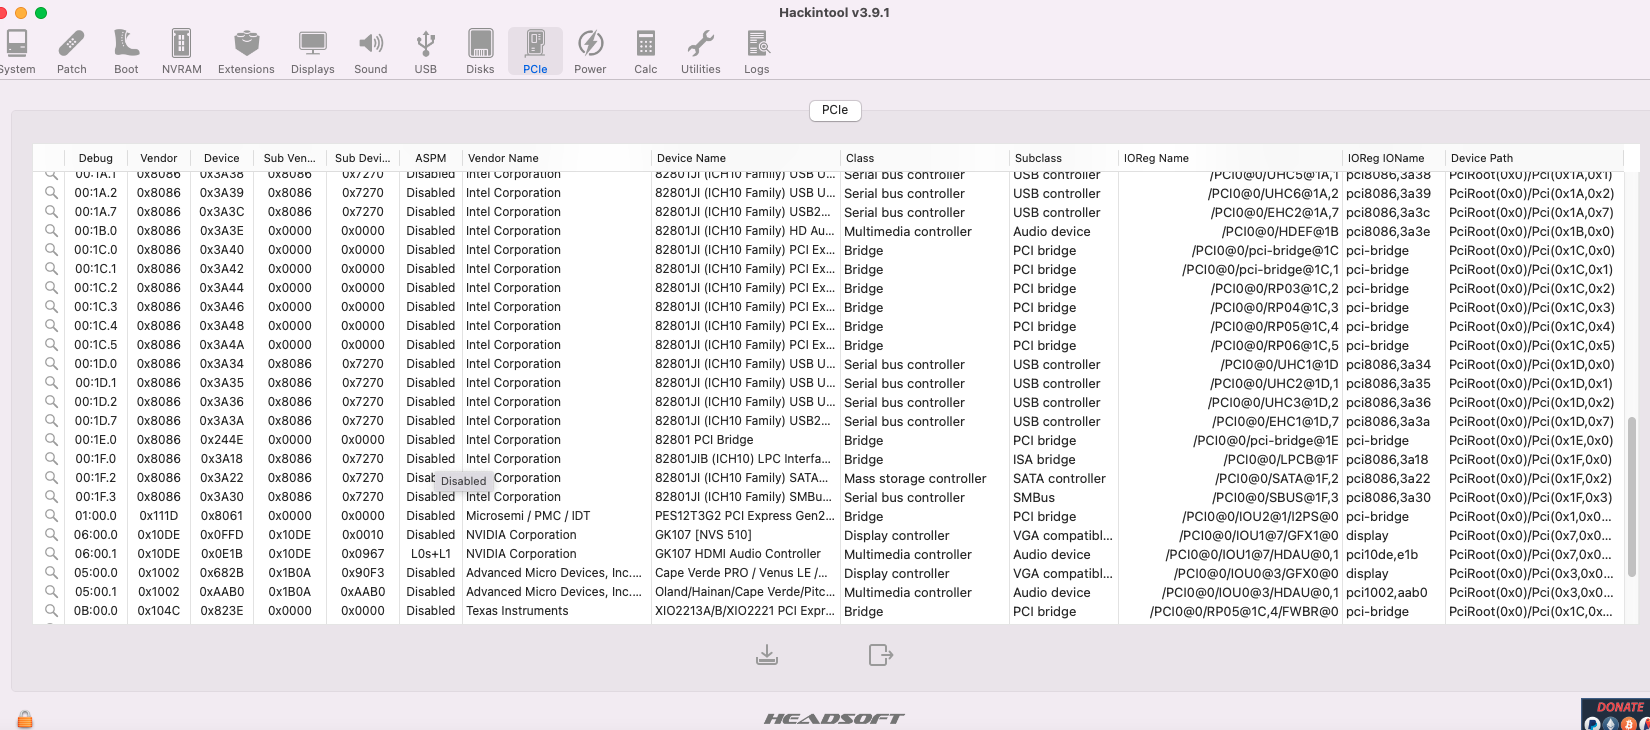This screenshot has height=730, width=1650.
Task: Open the ASPM dropdown for device 01:00.0
Action: (431, 516)
